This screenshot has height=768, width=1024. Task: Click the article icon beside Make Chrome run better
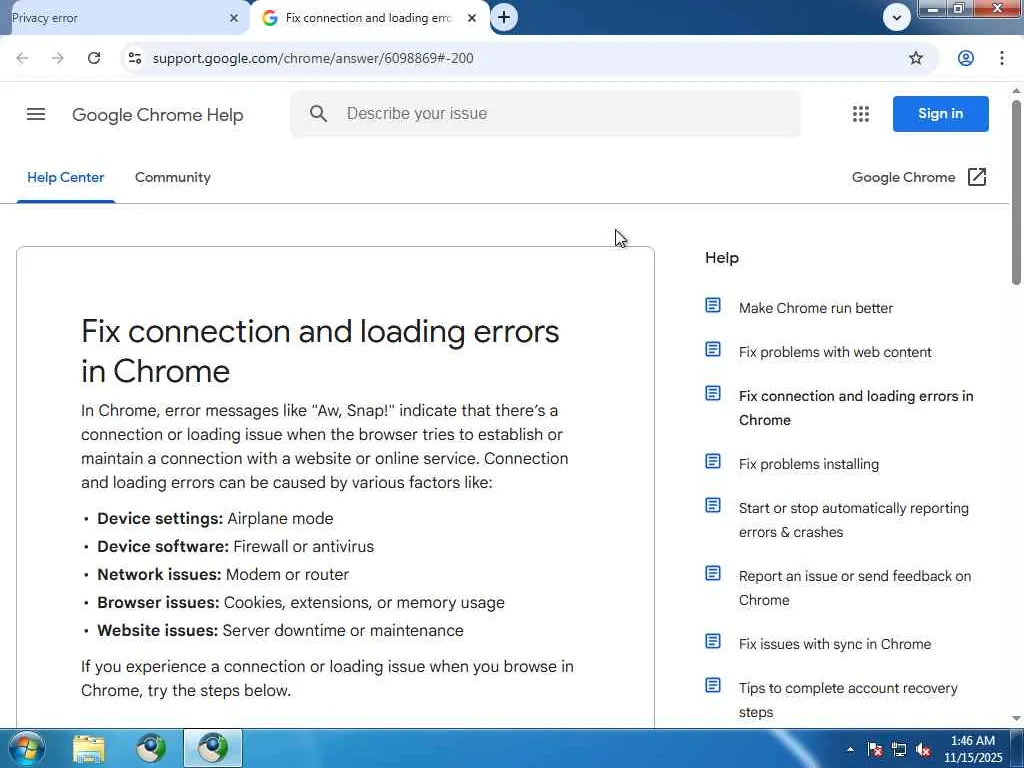pos(712,305)
